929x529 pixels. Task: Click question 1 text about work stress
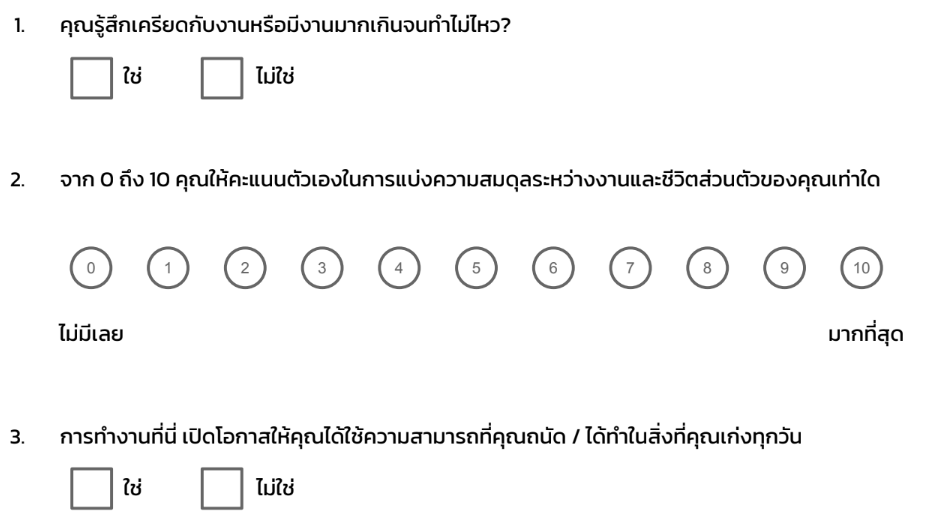(x=285, y=25)
